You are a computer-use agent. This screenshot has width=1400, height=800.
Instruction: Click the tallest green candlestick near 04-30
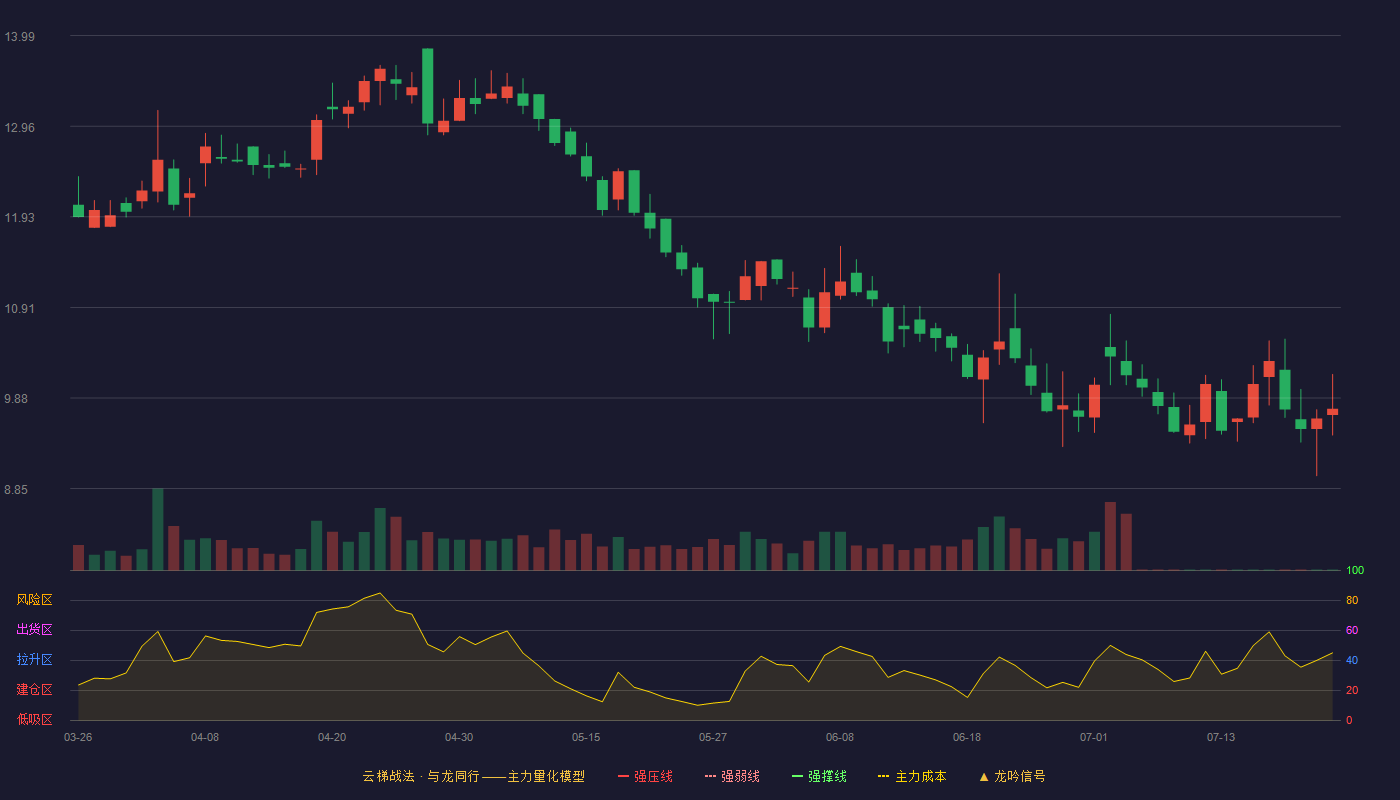427,86
